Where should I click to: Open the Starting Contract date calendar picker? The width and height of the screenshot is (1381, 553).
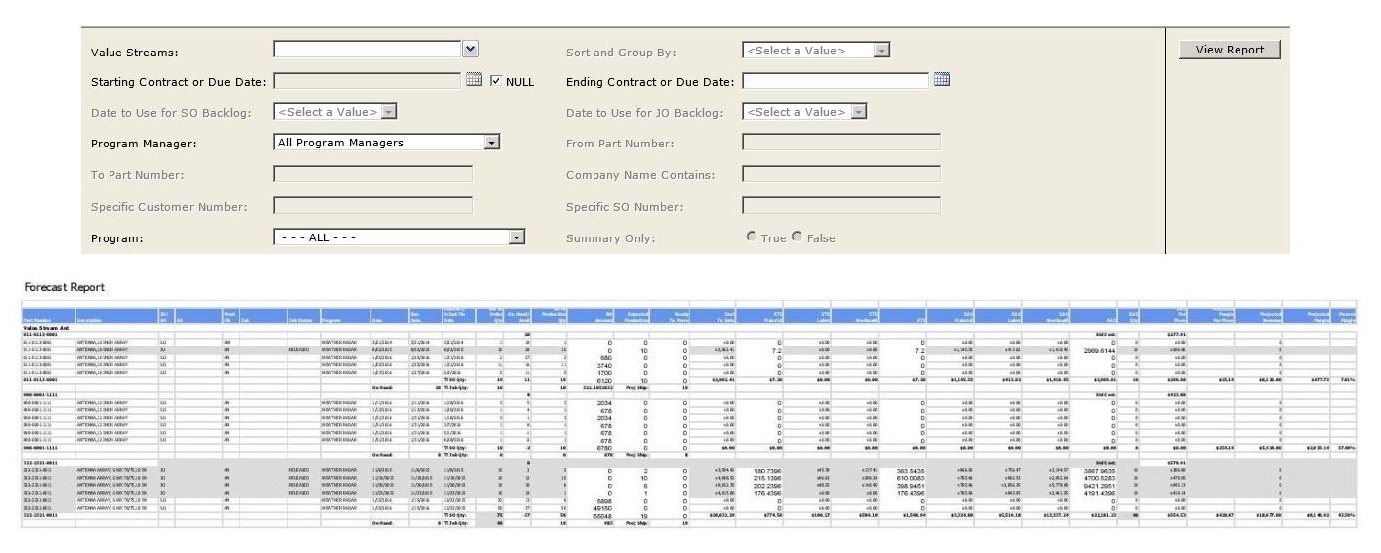coord(474,80)
